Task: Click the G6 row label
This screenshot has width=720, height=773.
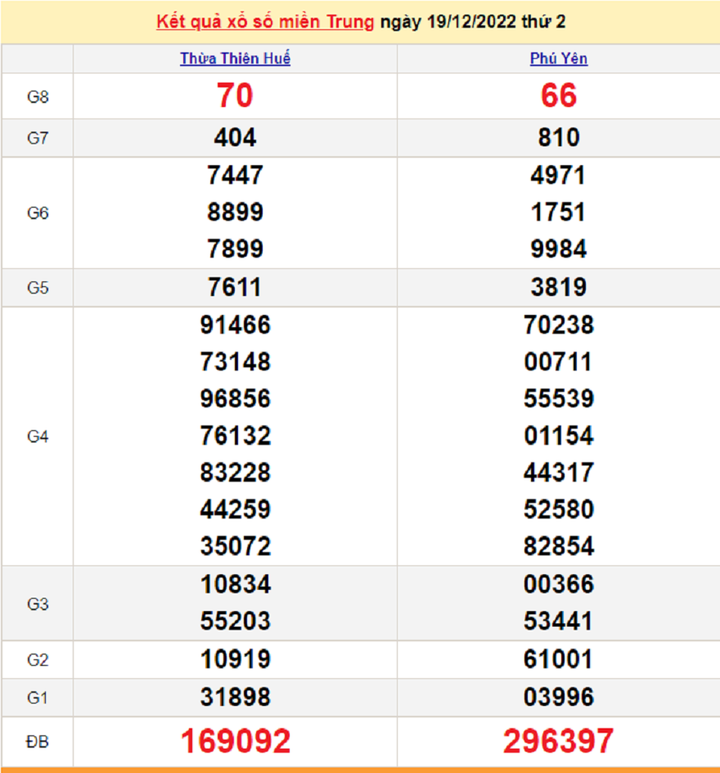Action: point(38,213)
